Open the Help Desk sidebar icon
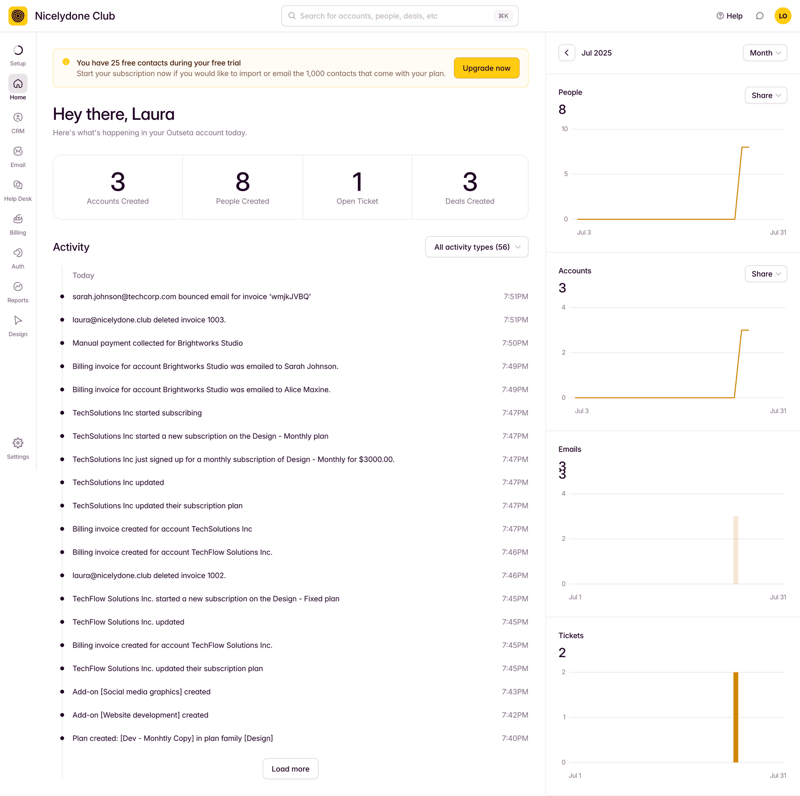Image resolution: width=800 pixels, height=796 pixels. [x=17, y=184]
